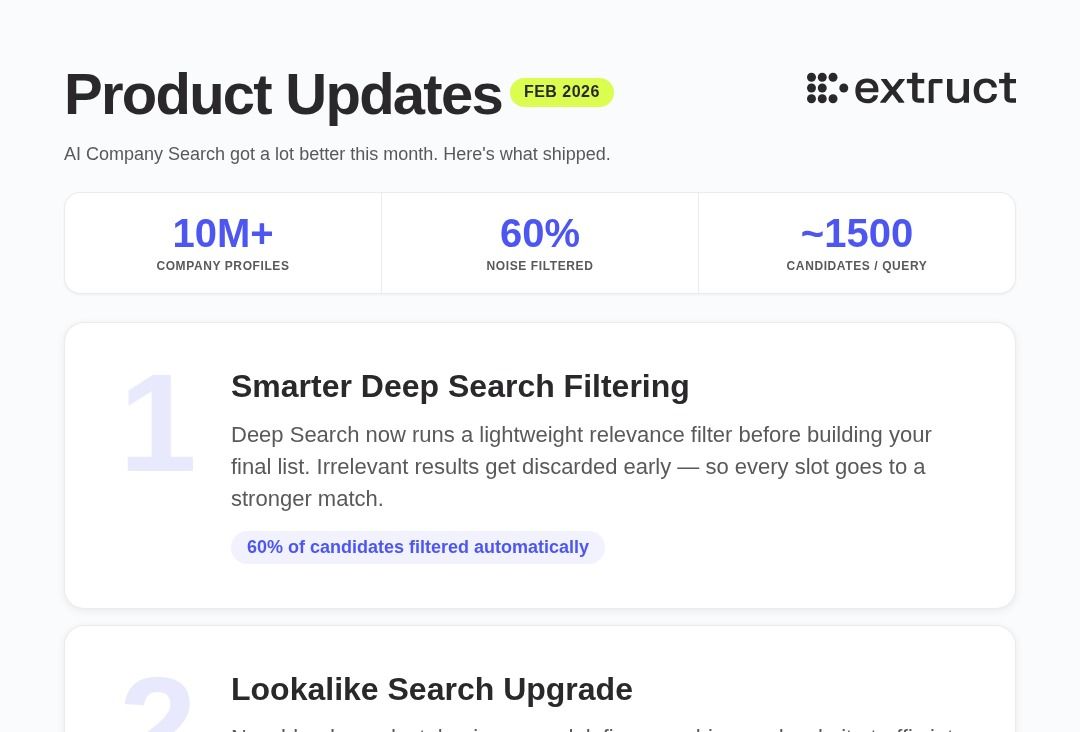Click the Lookalike Search Upgrade title
The height and width of the screenshot is (732, 1080).
[432, 689]
